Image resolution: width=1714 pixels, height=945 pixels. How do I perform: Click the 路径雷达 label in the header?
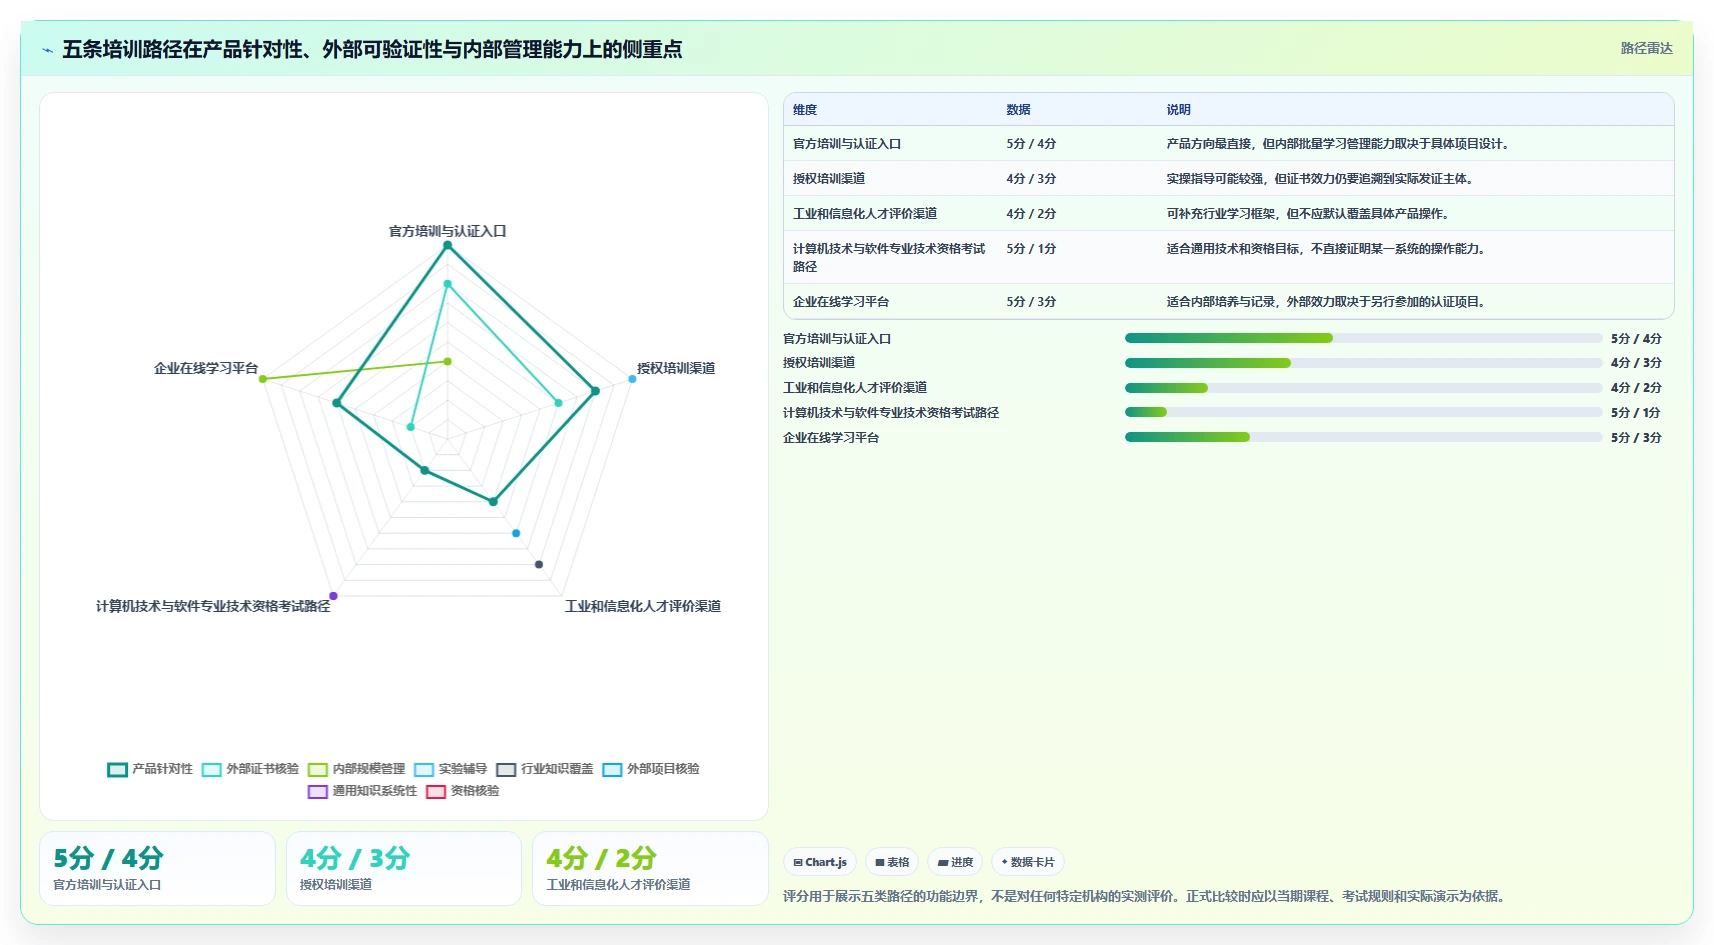coord(1646,48)
